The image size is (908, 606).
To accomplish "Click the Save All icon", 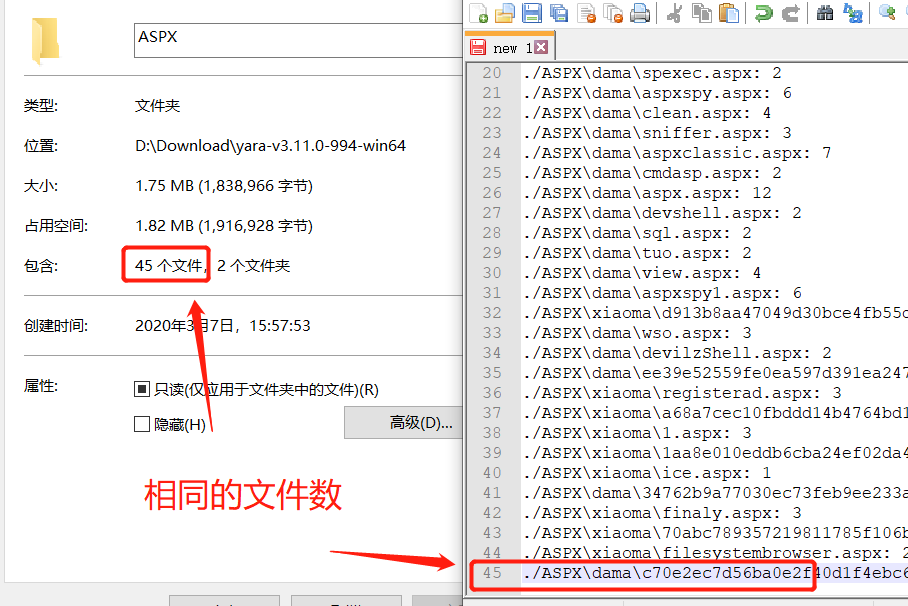I will pos(559,13).
